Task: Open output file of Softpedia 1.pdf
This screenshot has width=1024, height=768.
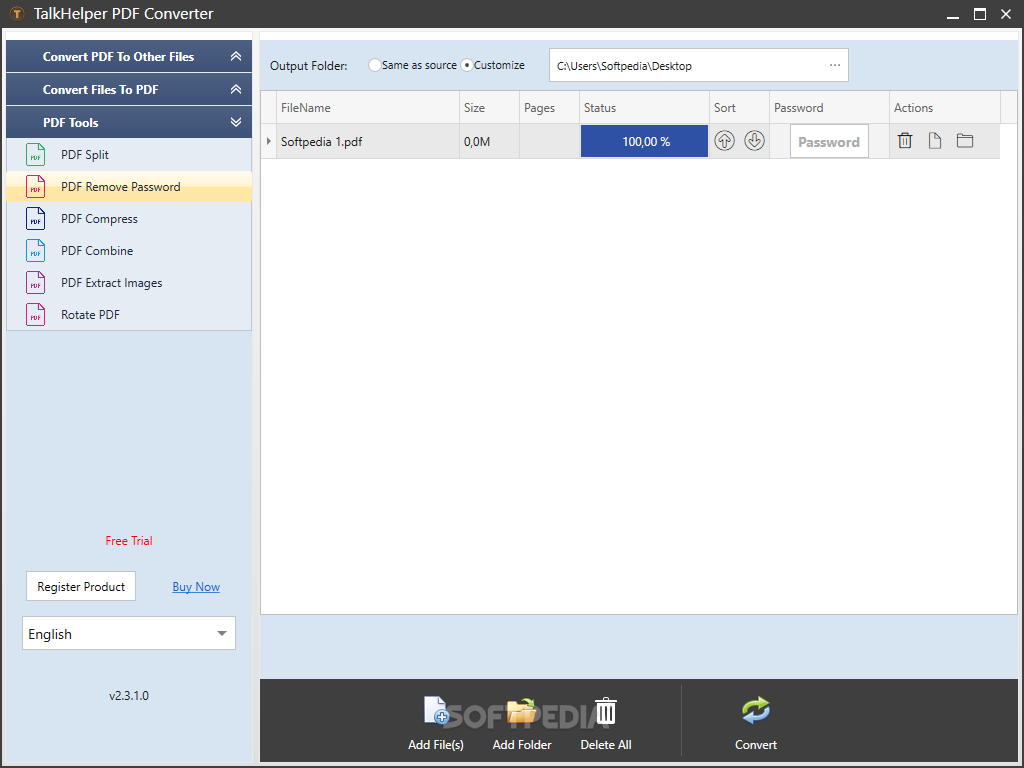Action: pos(935,140)
